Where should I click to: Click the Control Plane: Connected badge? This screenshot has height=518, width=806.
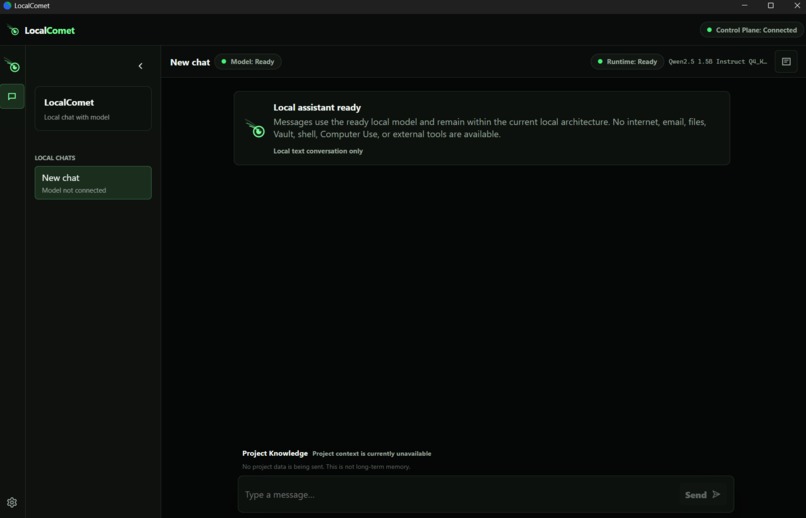pos(752,30)
